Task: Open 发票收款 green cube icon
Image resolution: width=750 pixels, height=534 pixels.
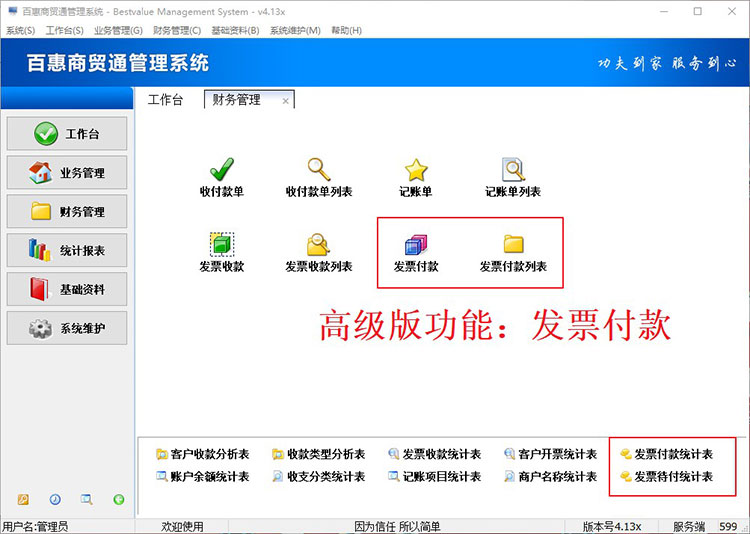Action: 222,244
